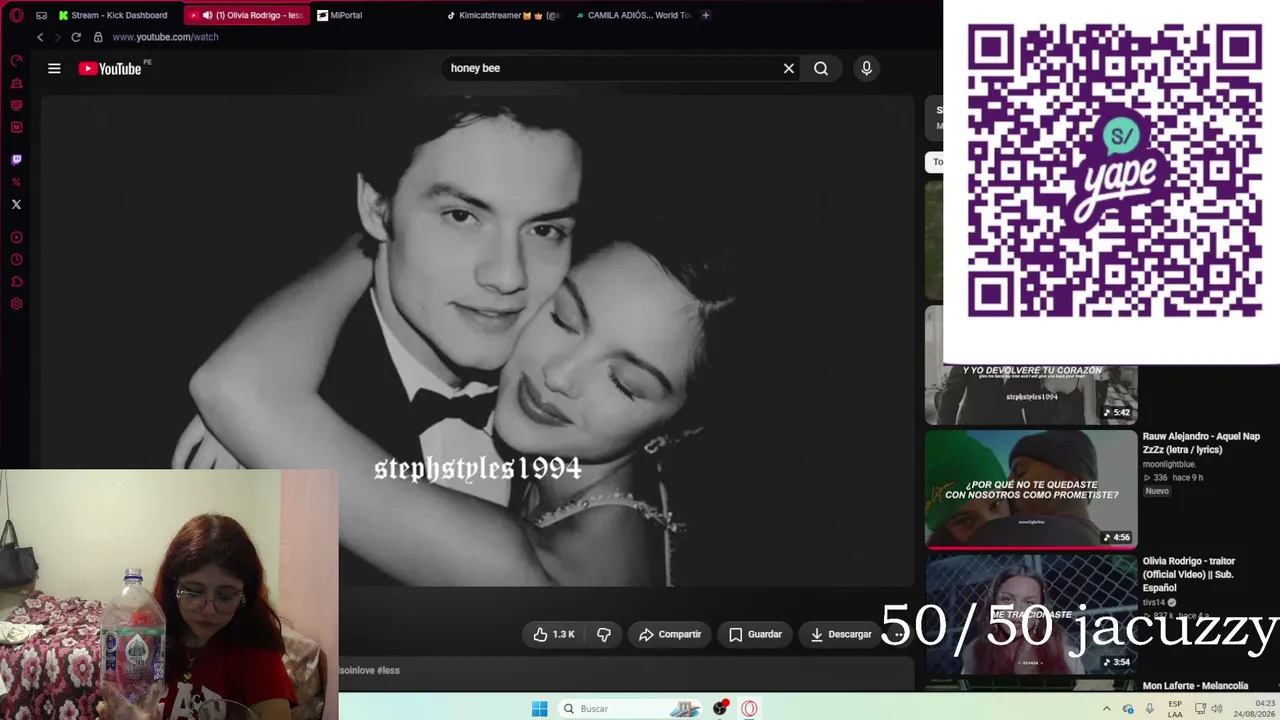Image resolution: width=1280 pixels, height=720 pixels.
Task: Download the video with Descargar
Action: click(x=841, y=634)
